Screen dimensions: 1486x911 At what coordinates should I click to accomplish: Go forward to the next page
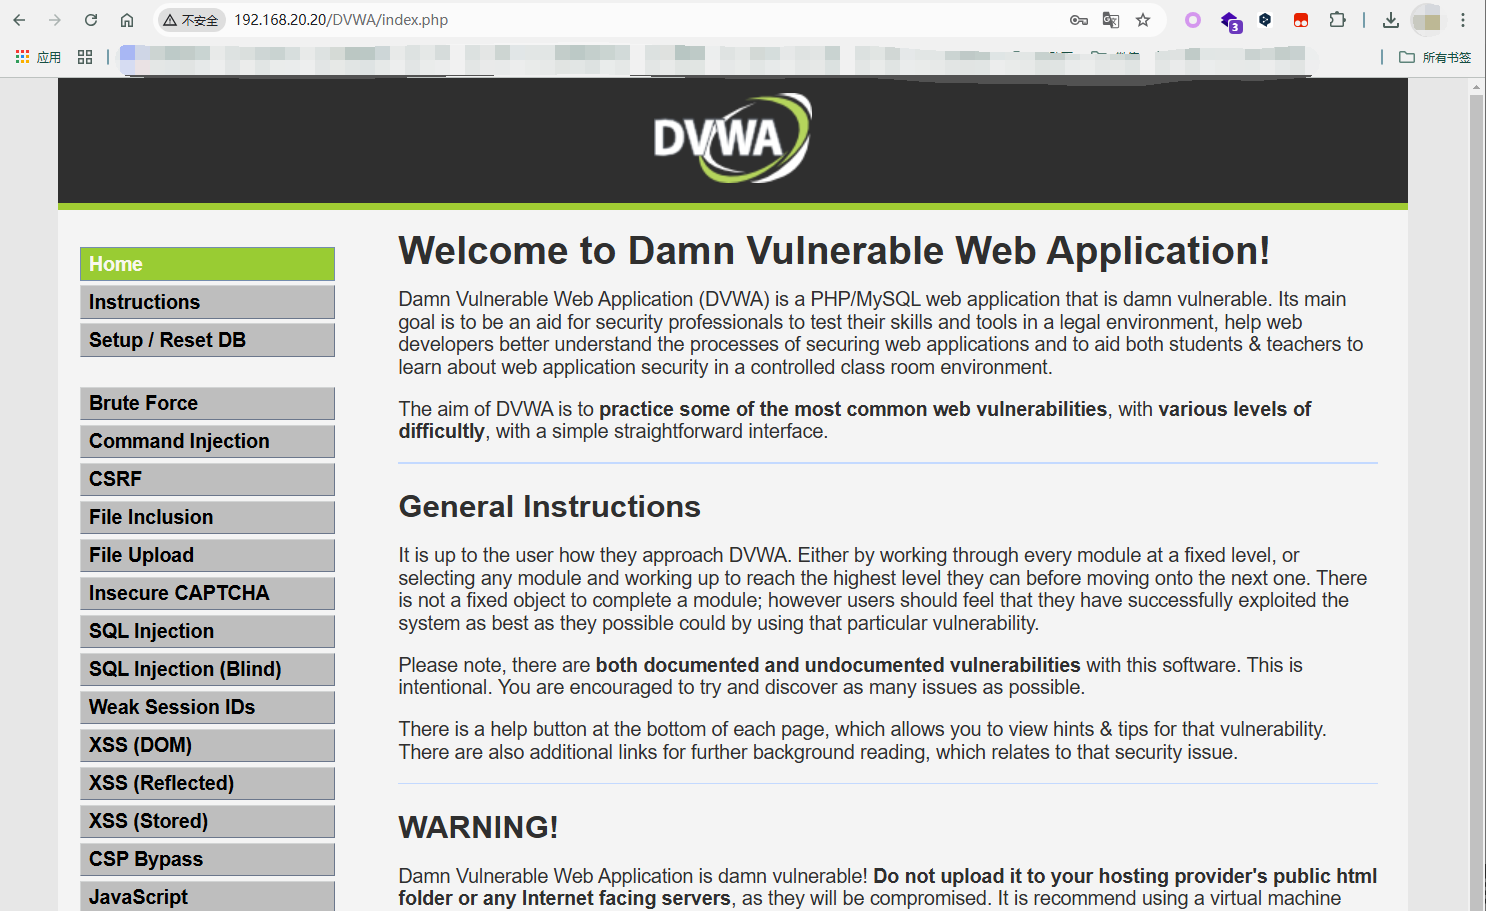pos(55,20)
